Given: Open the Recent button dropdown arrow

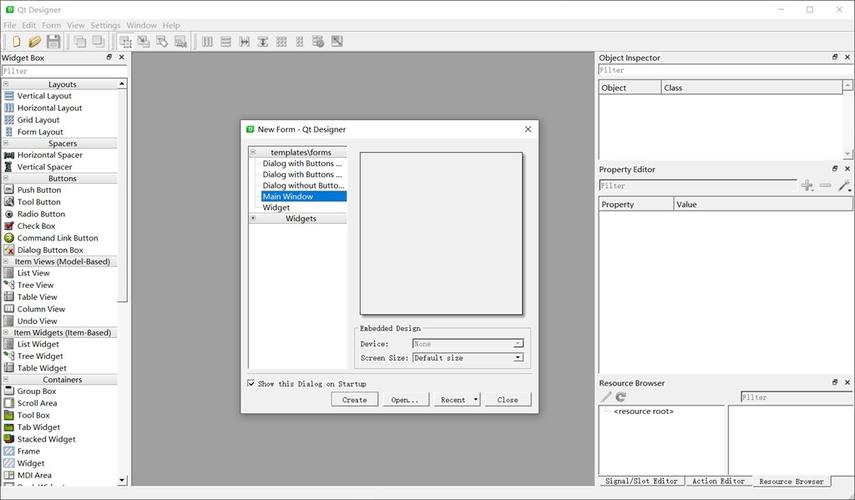Looking at the screenshot, I should (475, 400).
